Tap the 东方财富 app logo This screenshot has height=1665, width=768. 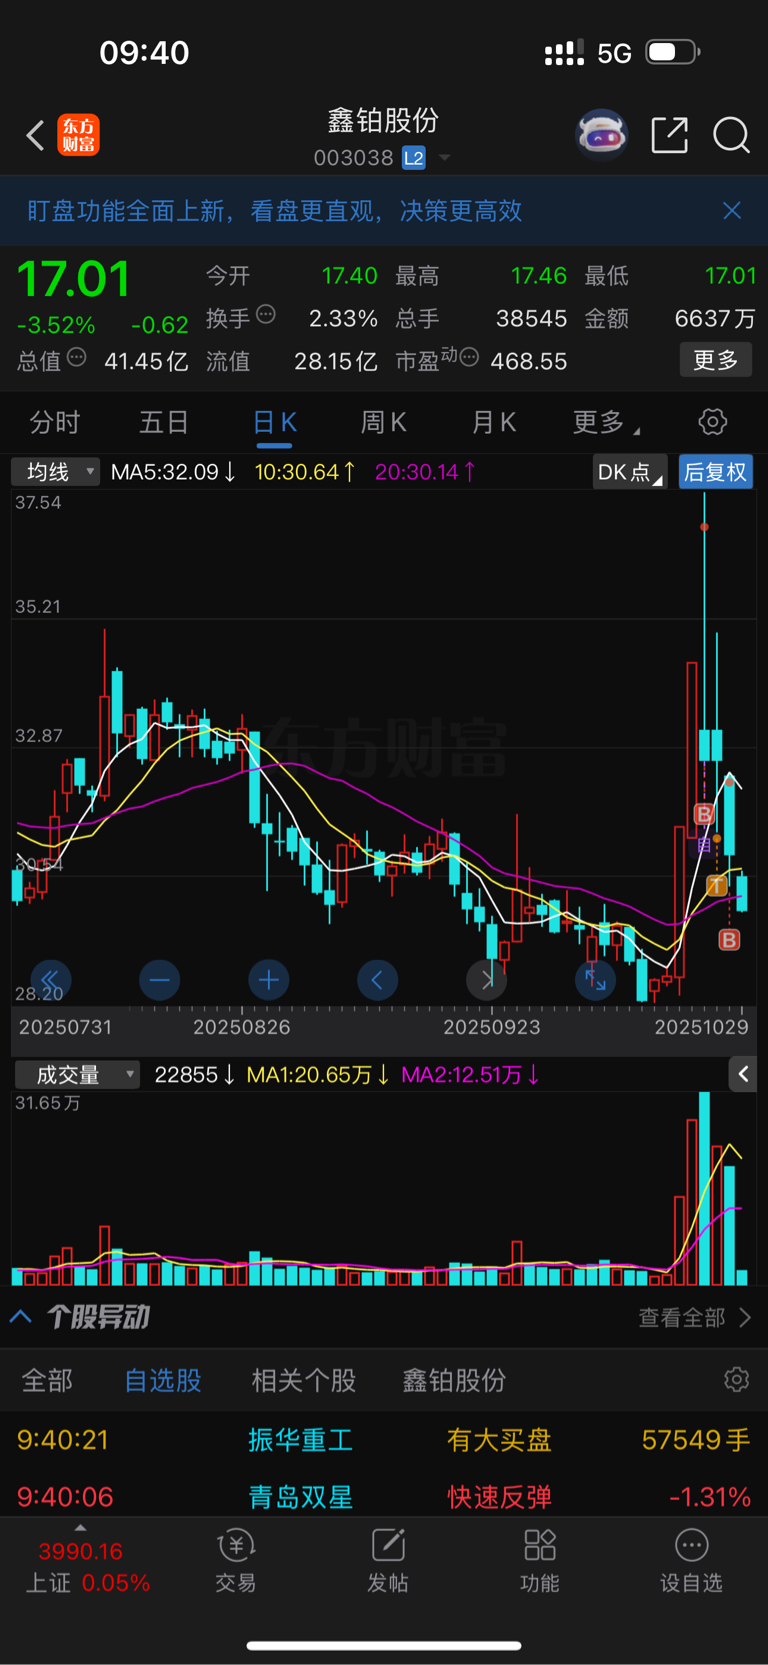(79, 135)
